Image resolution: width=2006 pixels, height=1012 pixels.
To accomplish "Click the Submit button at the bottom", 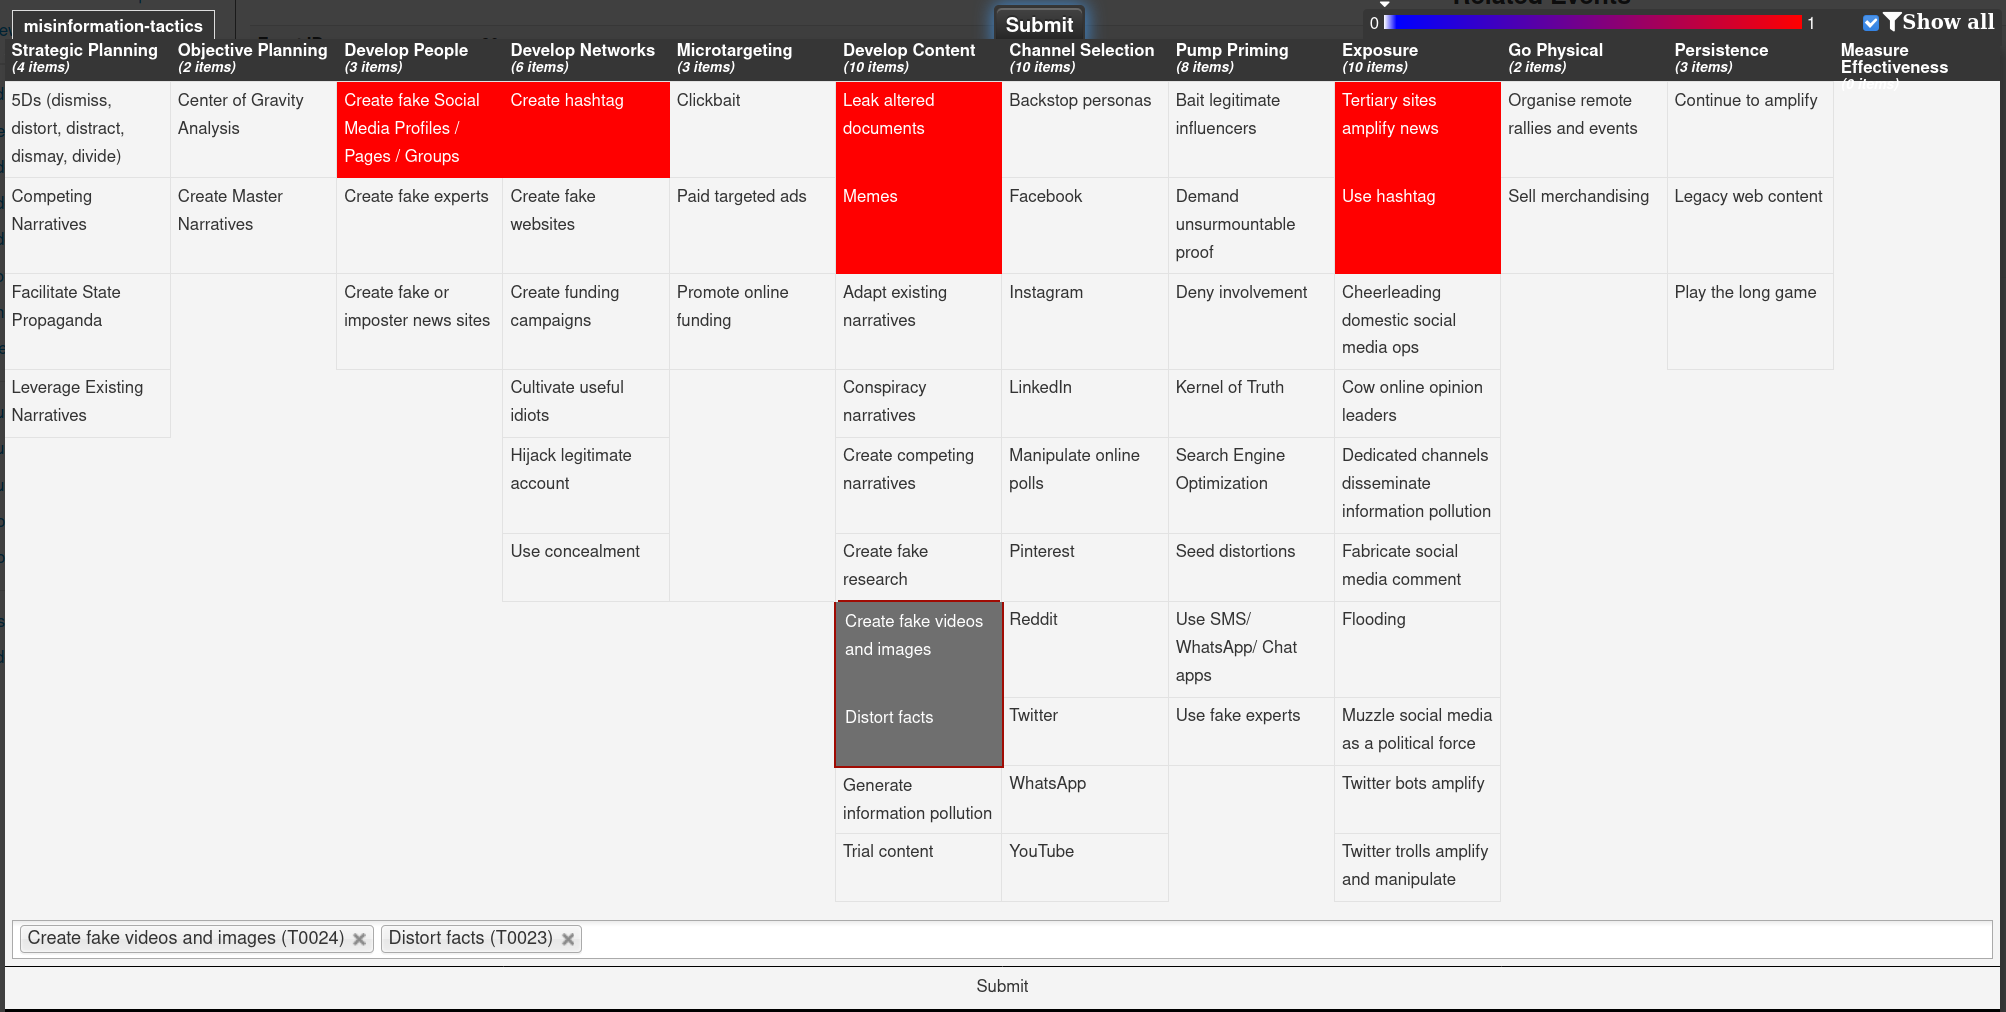I will [1001, 986].
